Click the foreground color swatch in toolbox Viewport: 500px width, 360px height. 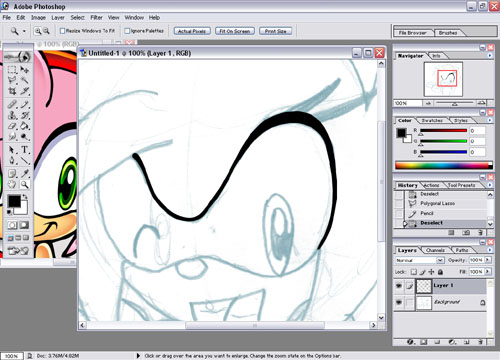pos(14,201)
